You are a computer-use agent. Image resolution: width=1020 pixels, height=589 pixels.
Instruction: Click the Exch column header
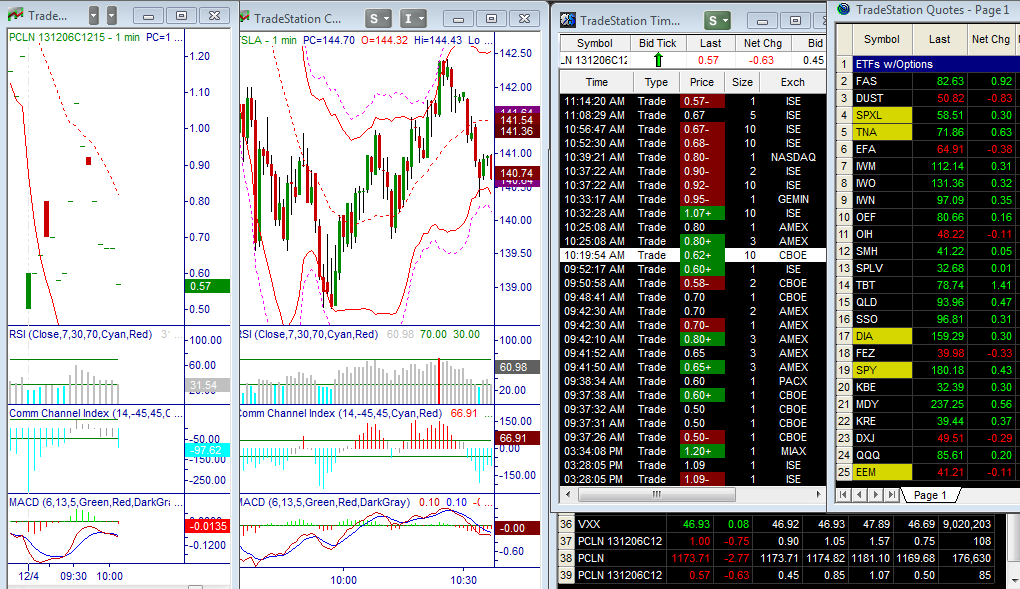792,82
